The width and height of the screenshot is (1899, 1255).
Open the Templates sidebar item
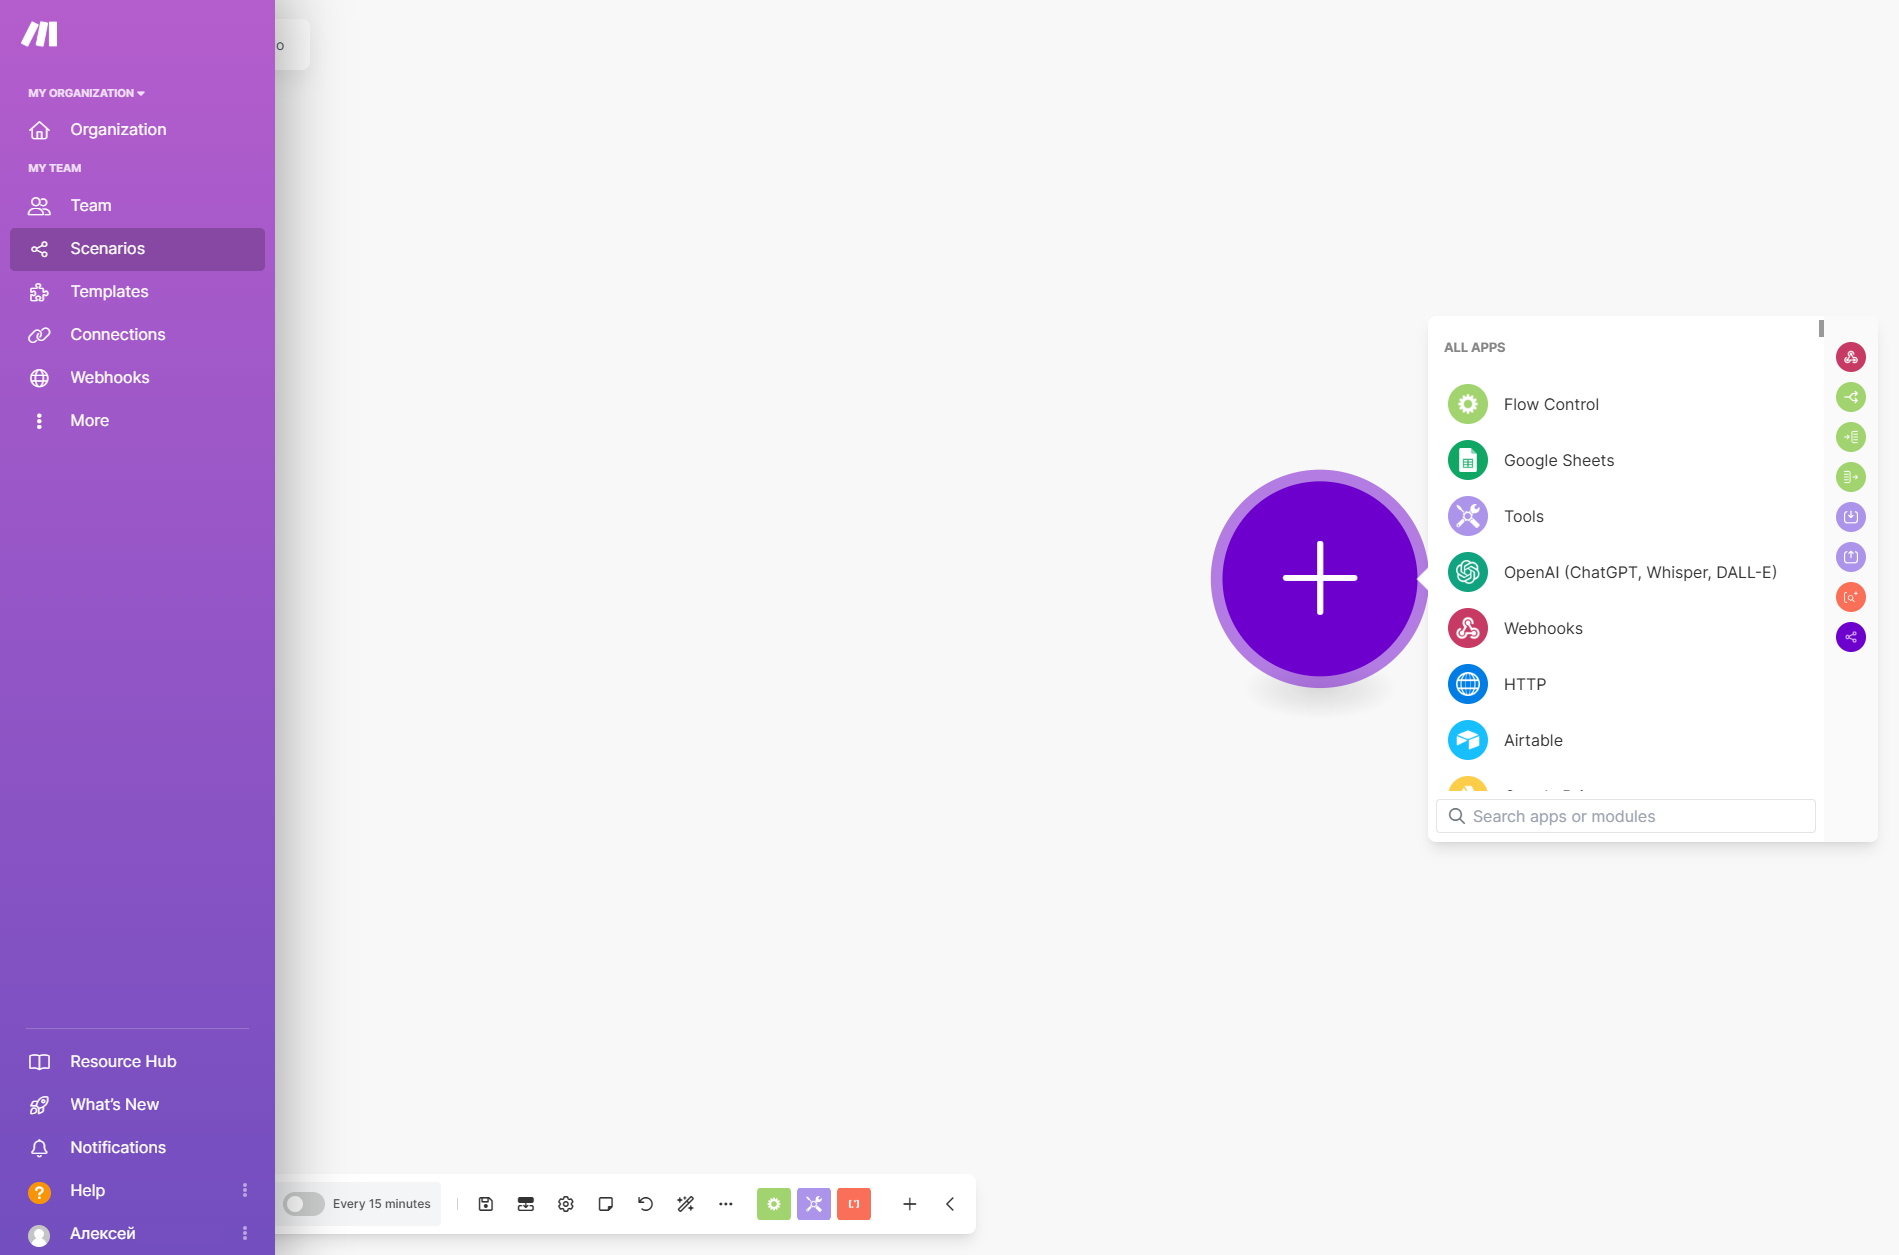click(x=109, y=292)
